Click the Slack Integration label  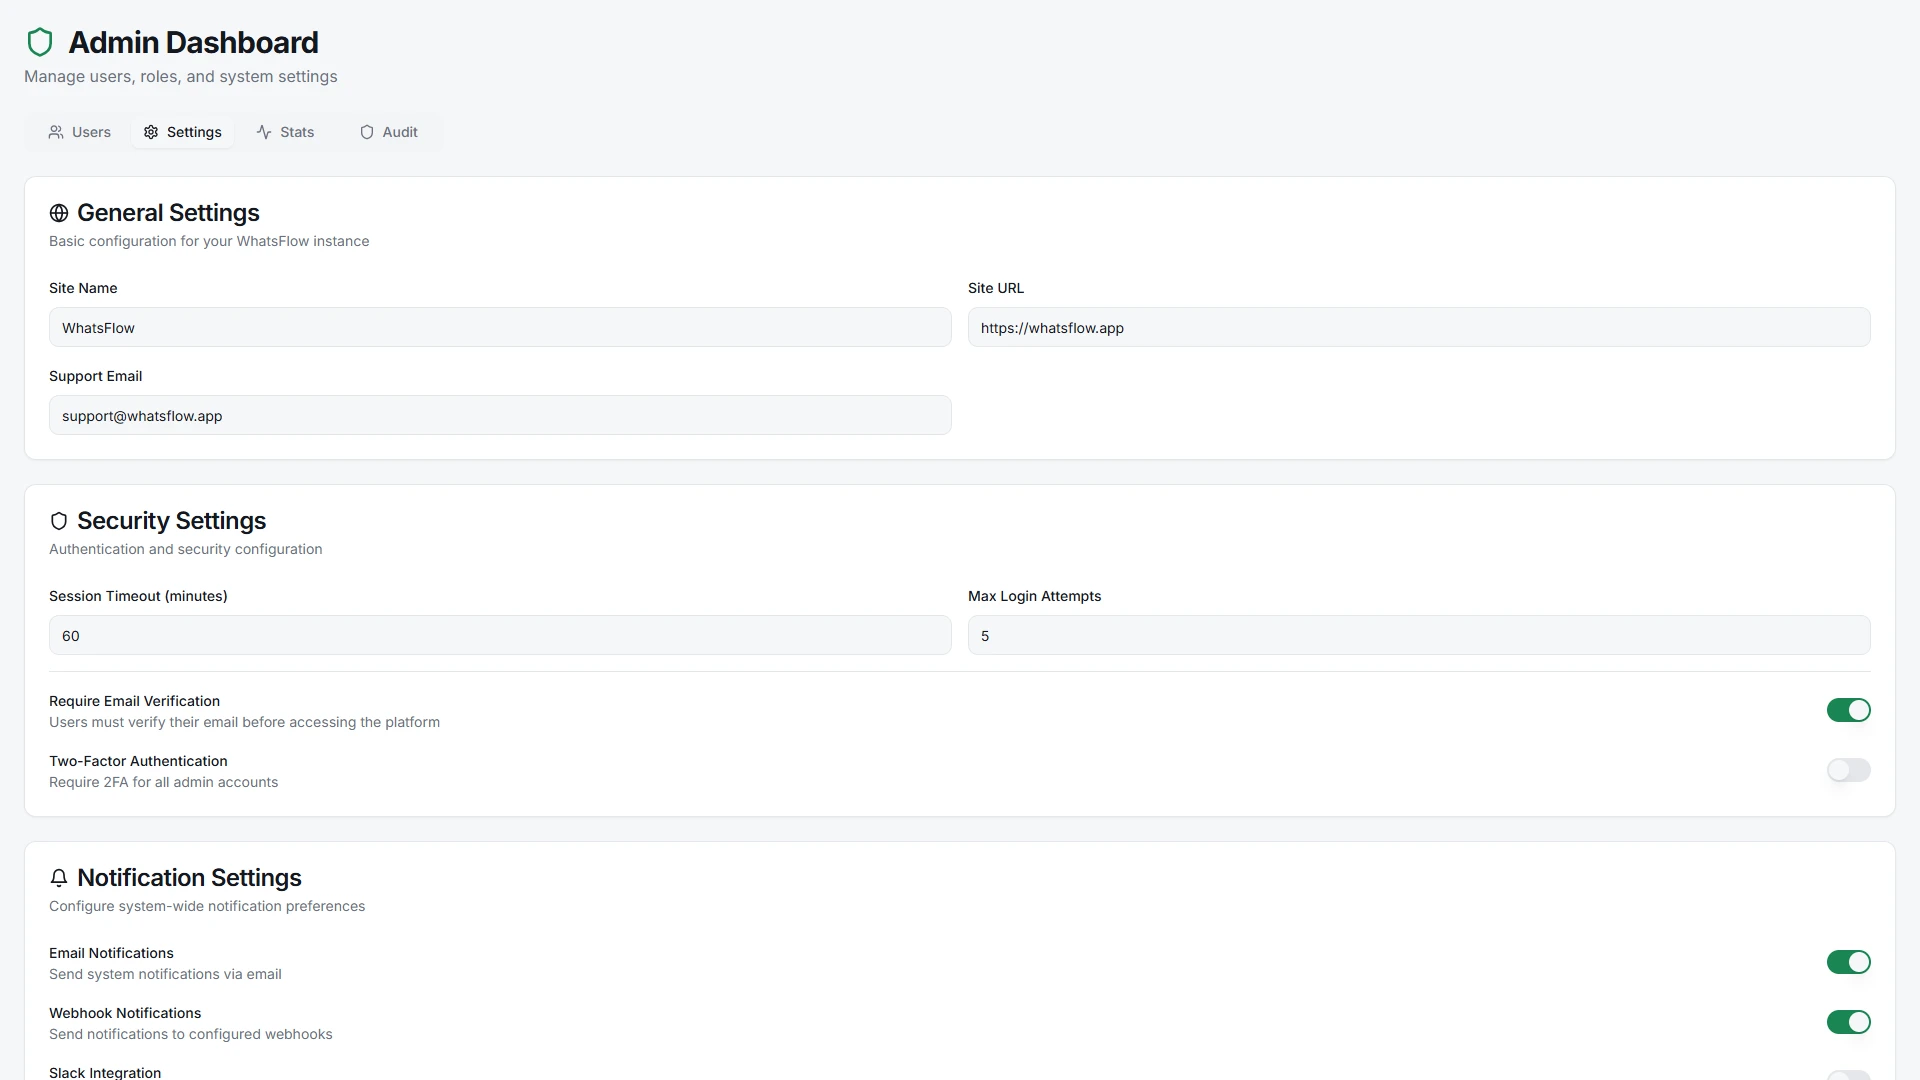[105, 1072]
